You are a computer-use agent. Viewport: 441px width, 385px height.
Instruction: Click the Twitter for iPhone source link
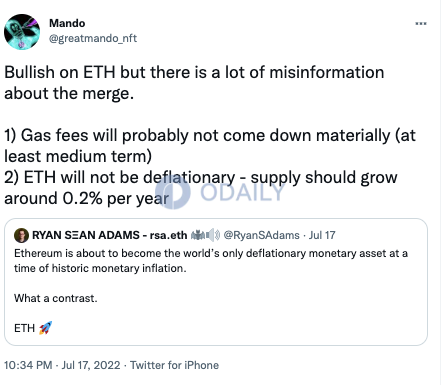click(x=174, y=365)
